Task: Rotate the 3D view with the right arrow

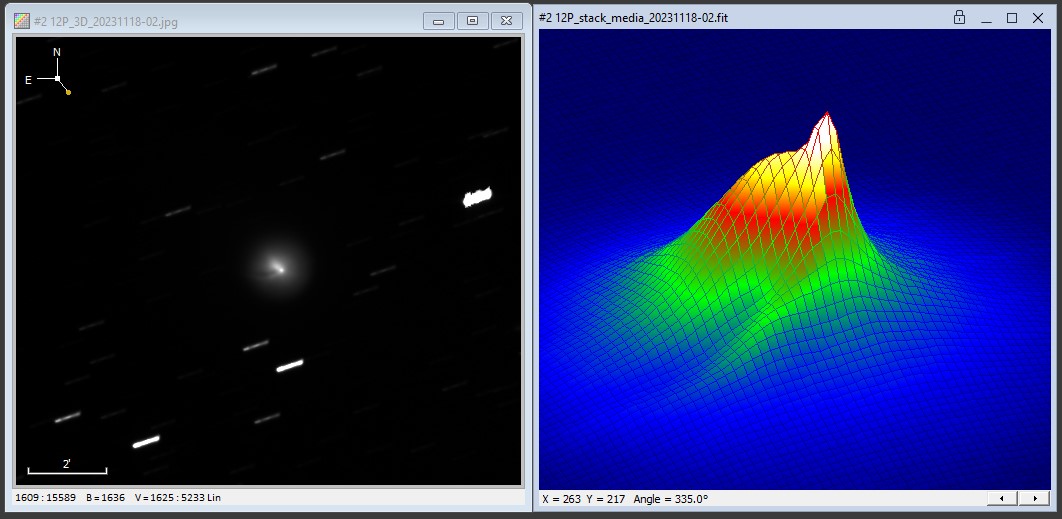Action: [1034, 498]
